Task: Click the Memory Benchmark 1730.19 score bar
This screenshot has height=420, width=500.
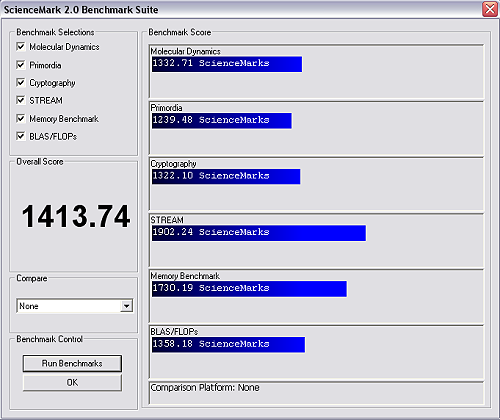Action: pyautogui.click(x=249, y=289)
